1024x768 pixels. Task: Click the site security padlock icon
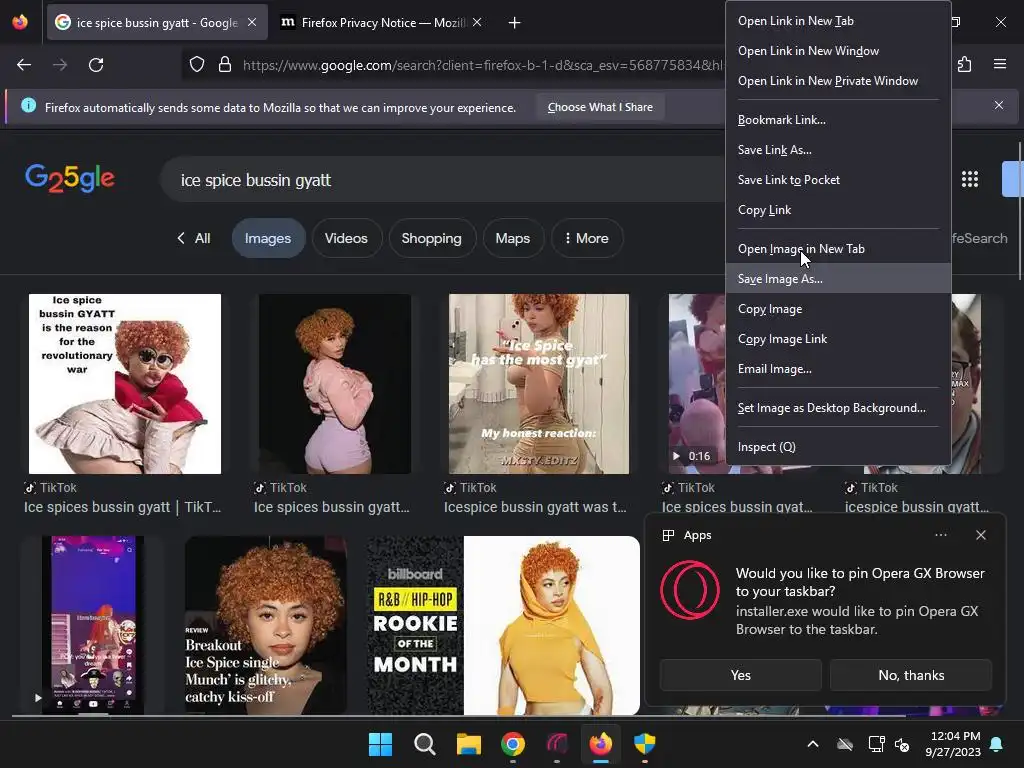225,65
